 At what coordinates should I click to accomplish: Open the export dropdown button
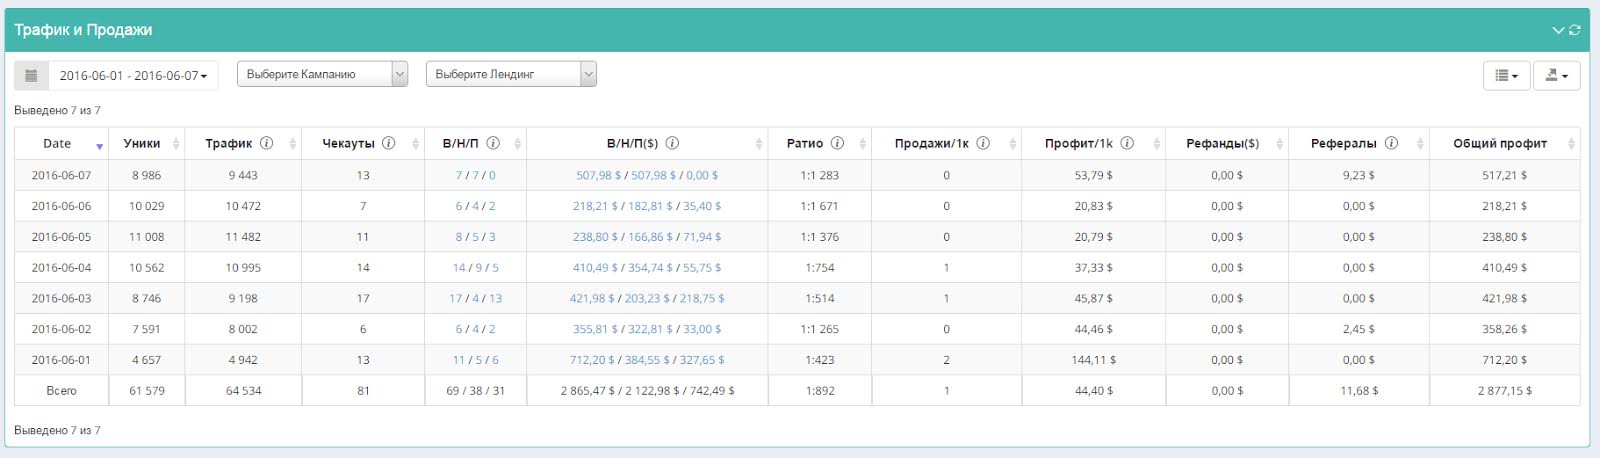pos(1555,75)
